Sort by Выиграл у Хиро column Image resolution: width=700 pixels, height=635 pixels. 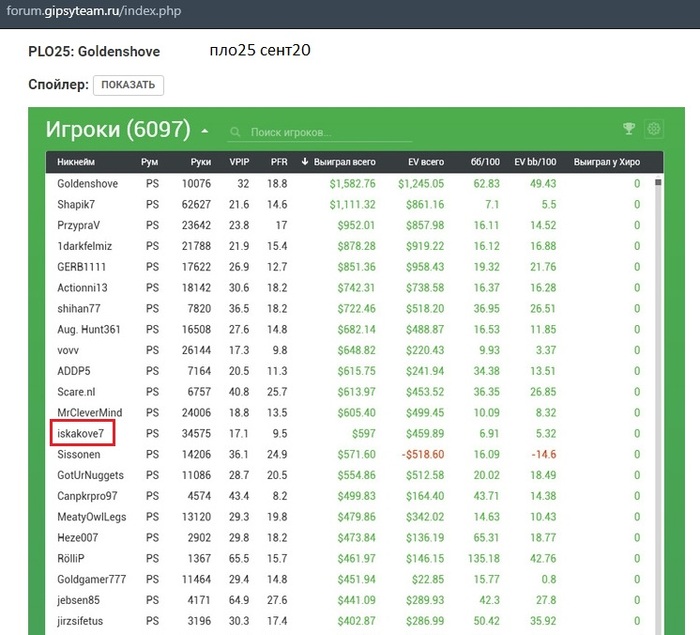tap(607, 162)
